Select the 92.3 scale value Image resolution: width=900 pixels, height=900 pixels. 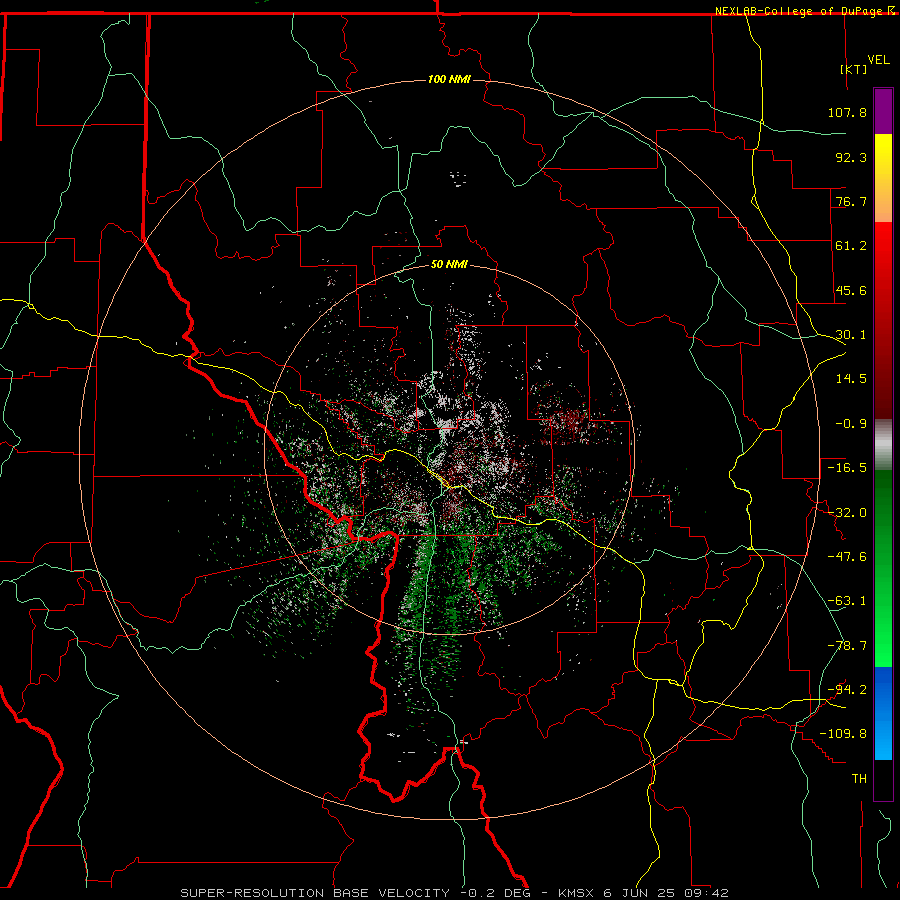click(x=851, y=157)
